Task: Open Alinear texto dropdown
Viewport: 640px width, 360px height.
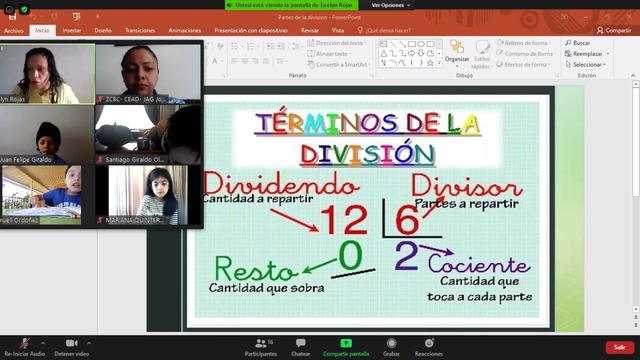Action: [329, 54]
